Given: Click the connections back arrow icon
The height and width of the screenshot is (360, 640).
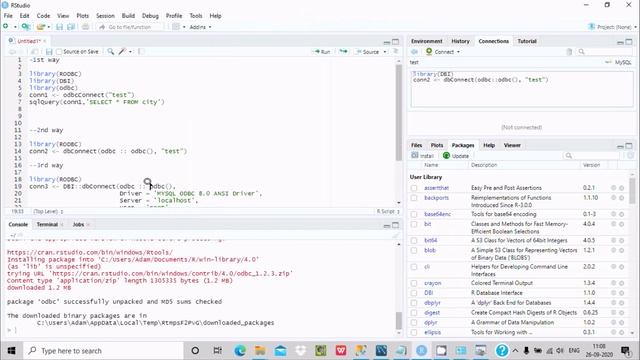Looking at the screenshot, I should click(x=415, y=52).
